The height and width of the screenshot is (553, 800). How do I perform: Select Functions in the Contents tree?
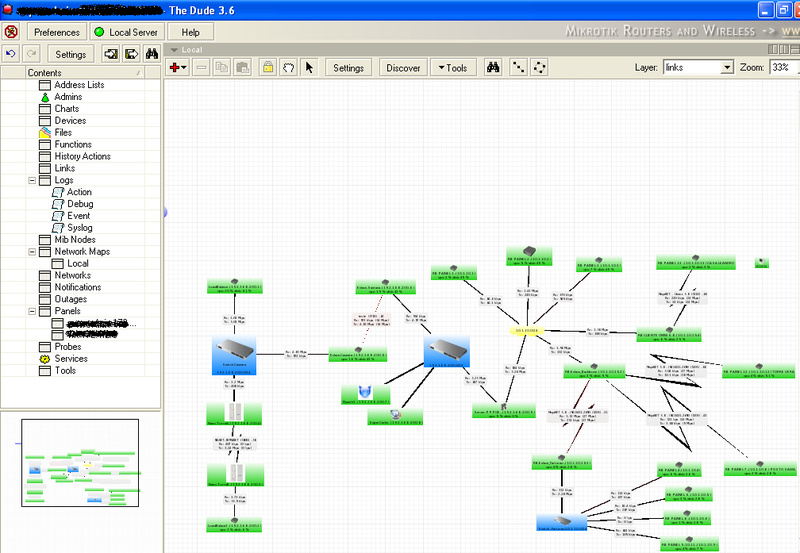click(73, 144)
